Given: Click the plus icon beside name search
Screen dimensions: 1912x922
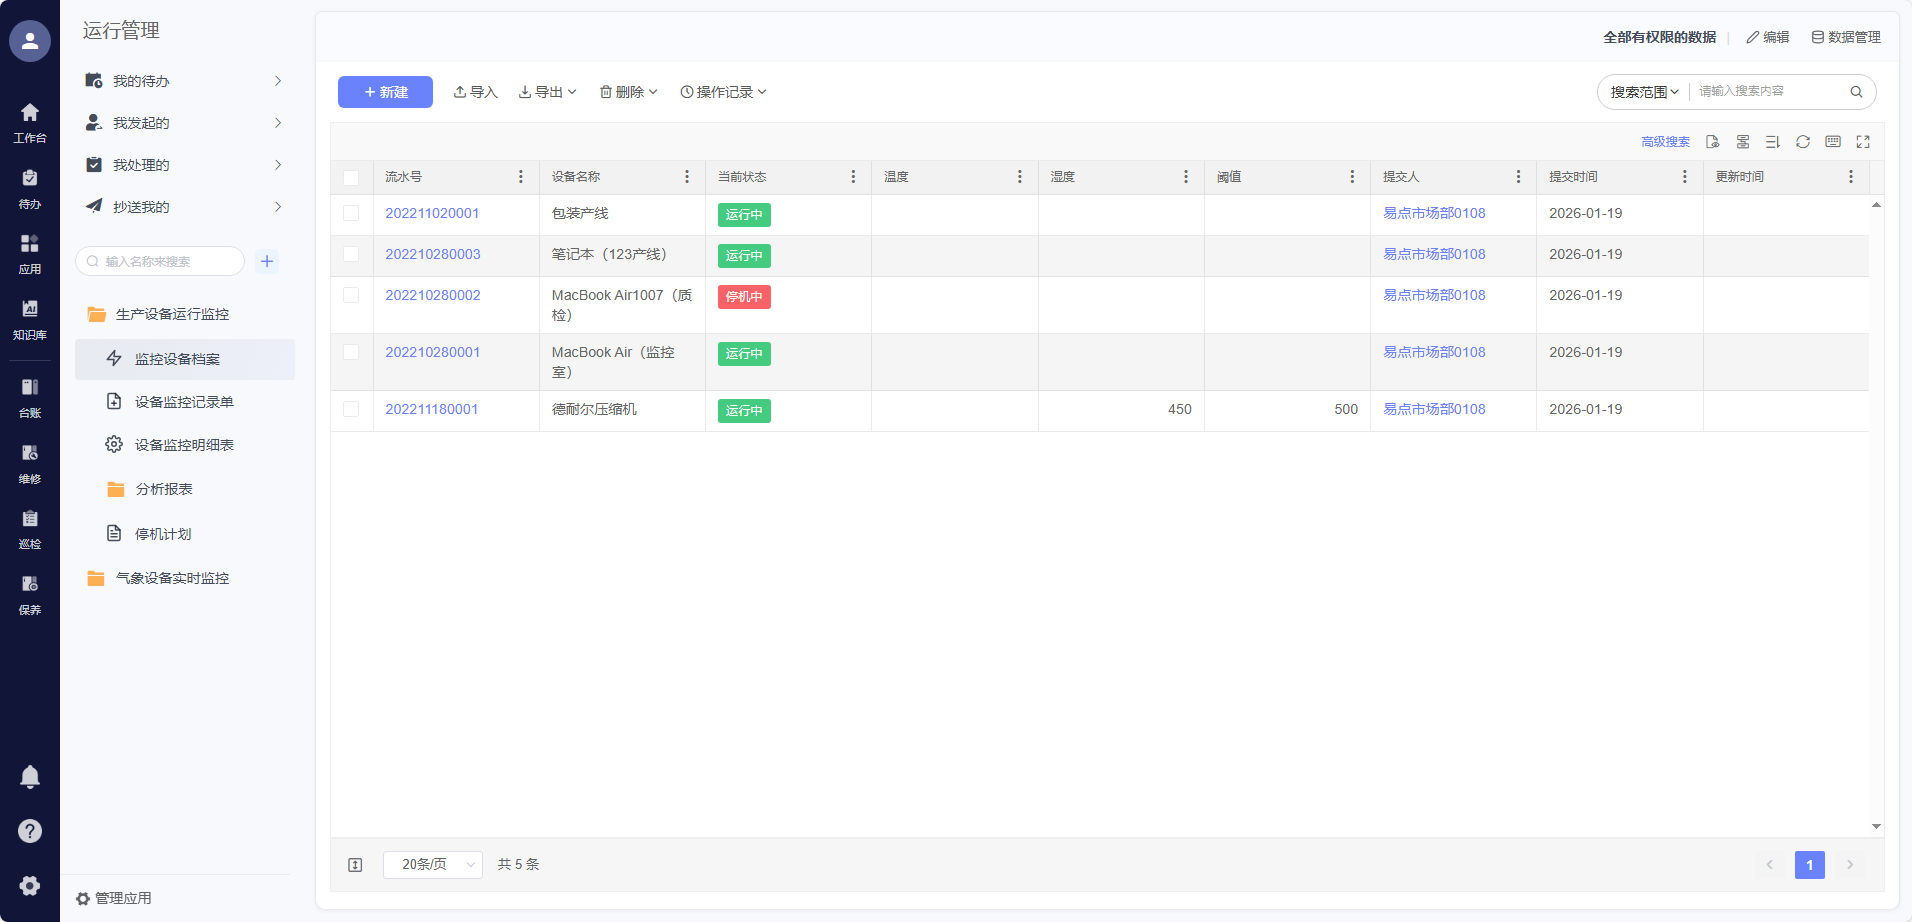Looking at the screenshot, I should click(x=267, y=262).
